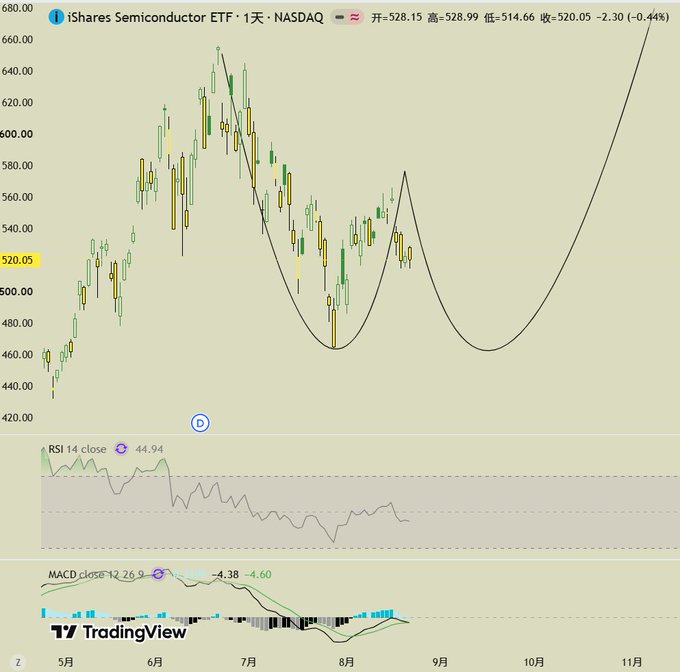Click the 560.00 price axis label
Screen dimensions: 680x672
click(17, 197)
